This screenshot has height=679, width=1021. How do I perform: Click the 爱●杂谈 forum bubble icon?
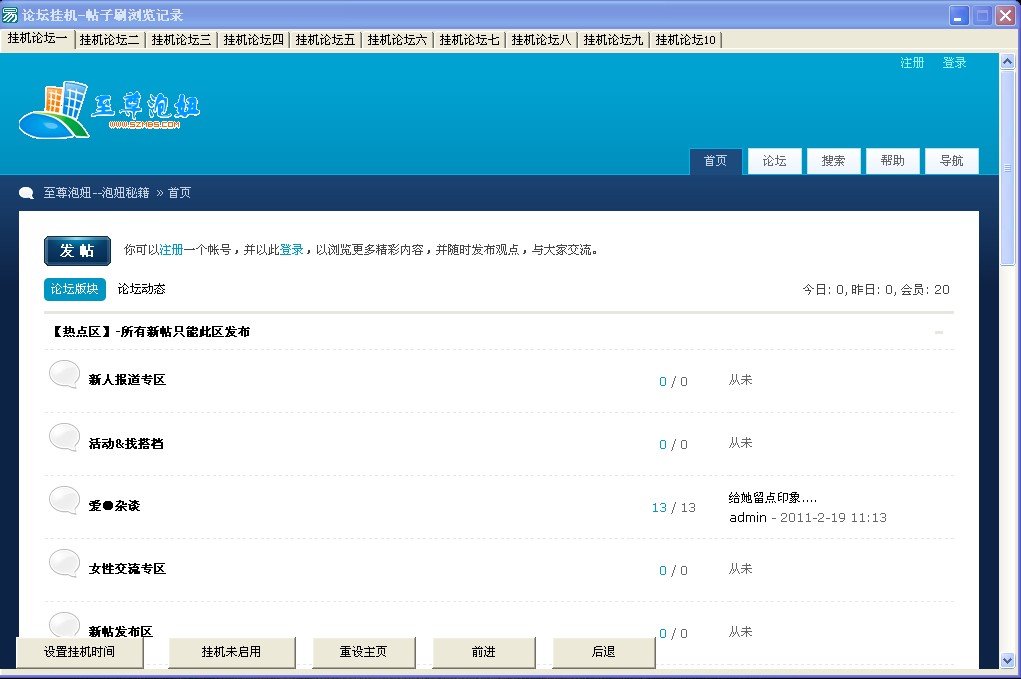[65, 501]
